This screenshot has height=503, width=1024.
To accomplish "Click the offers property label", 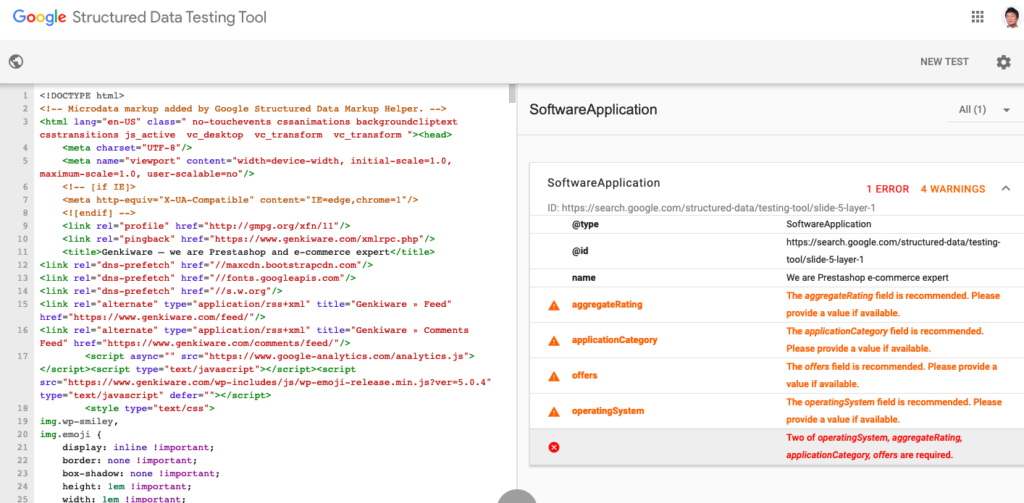I will (x=584, y=376).
